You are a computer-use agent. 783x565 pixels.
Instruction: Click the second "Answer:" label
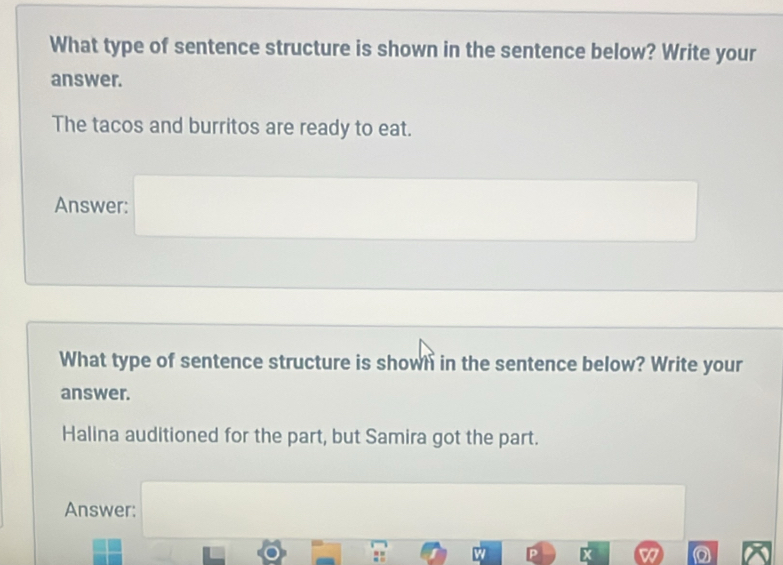(x=100, y=509)
